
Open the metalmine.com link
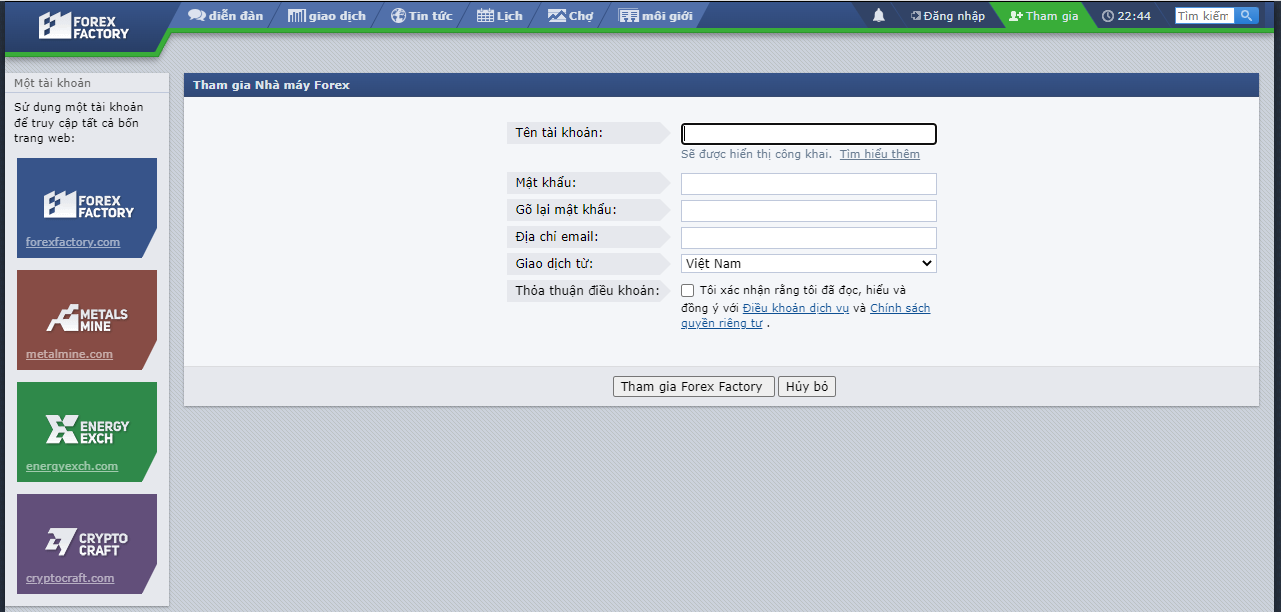69,354
